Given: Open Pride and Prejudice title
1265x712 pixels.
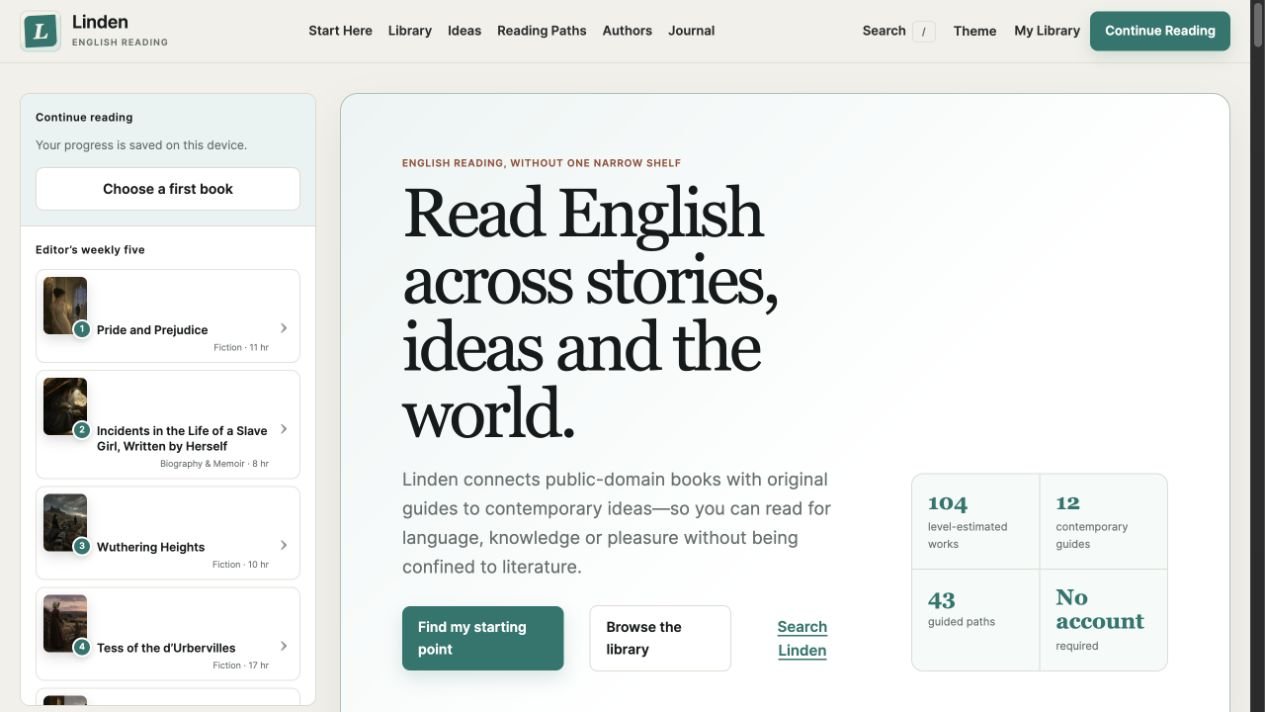Looking at the screenshot, I should [x=152, y=330].
